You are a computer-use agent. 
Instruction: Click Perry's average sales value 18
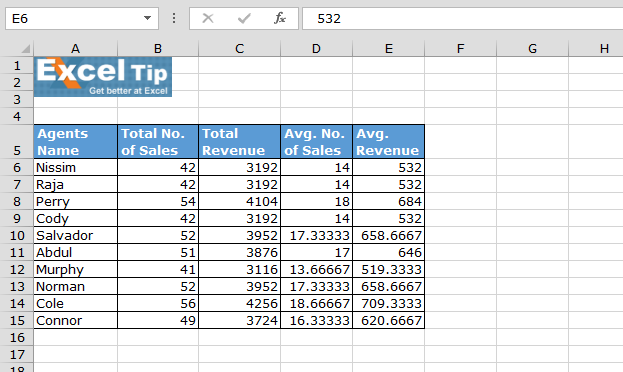[x=316, y=202]
